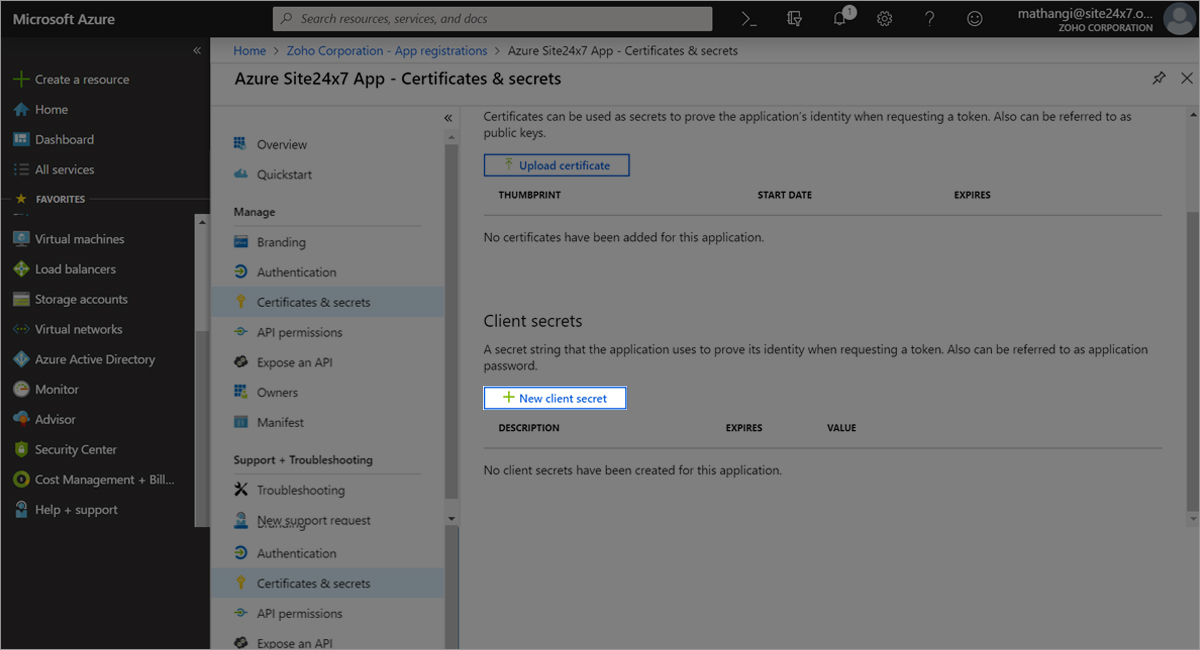Image resolution: width=1200 pixels, height=650 pixels.
Task: Click the Upload certificate button
Action: tap(557, 165)
